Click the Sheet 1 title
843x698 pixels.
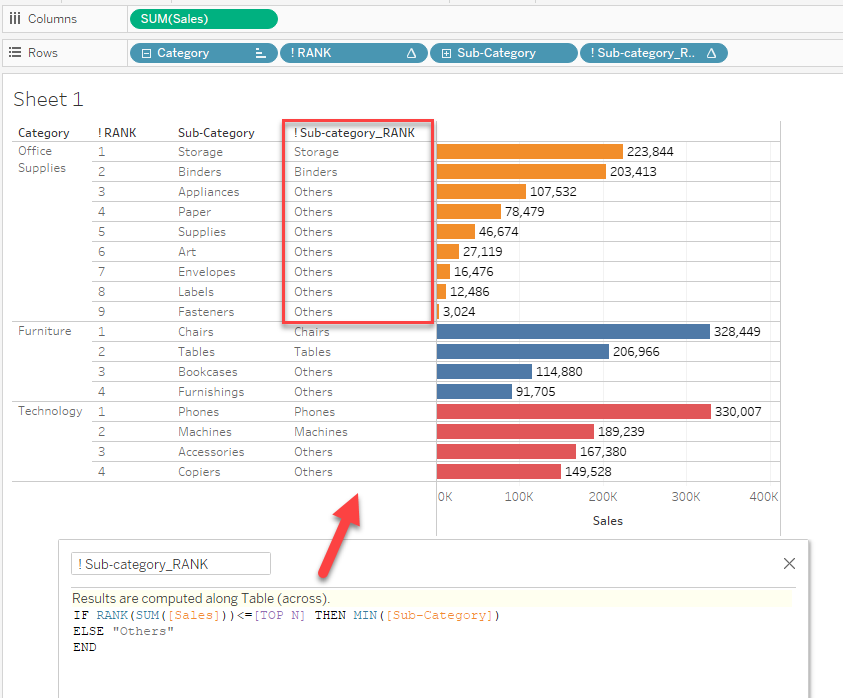(x=48, y=99)
